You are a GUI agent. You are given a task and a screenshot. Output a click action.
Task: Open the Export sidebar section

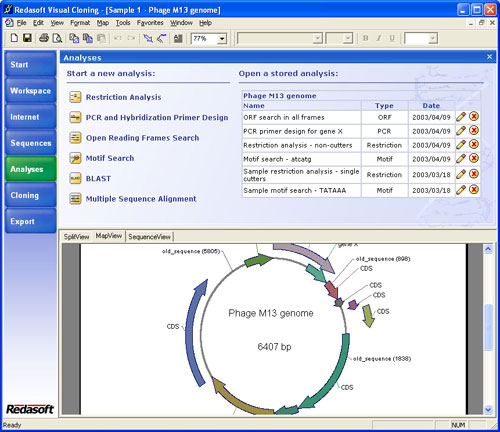(x=30, y=221)
